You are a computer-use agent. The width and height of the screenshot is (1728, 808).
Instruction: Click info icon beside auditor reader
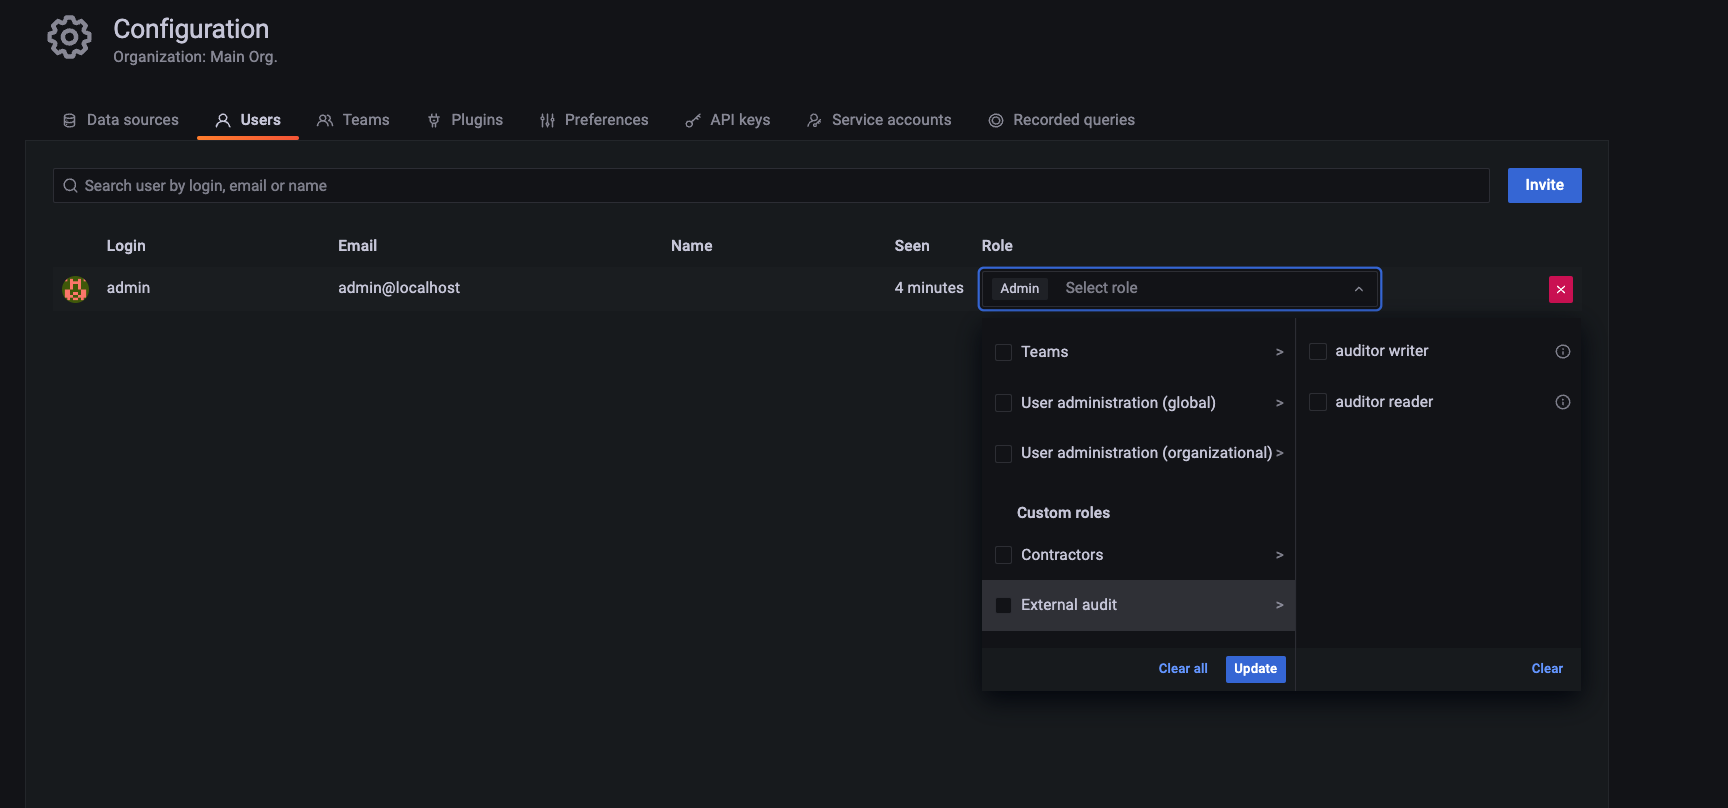tap(1562, 402)
